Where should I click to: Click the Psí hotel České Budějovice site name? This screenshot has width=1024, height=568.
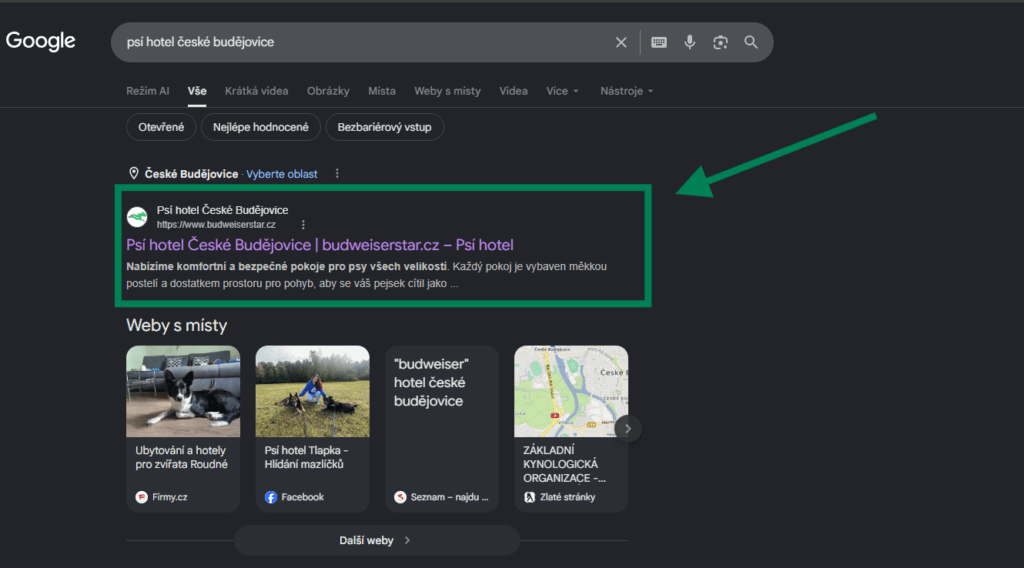[x=222, y=210]
